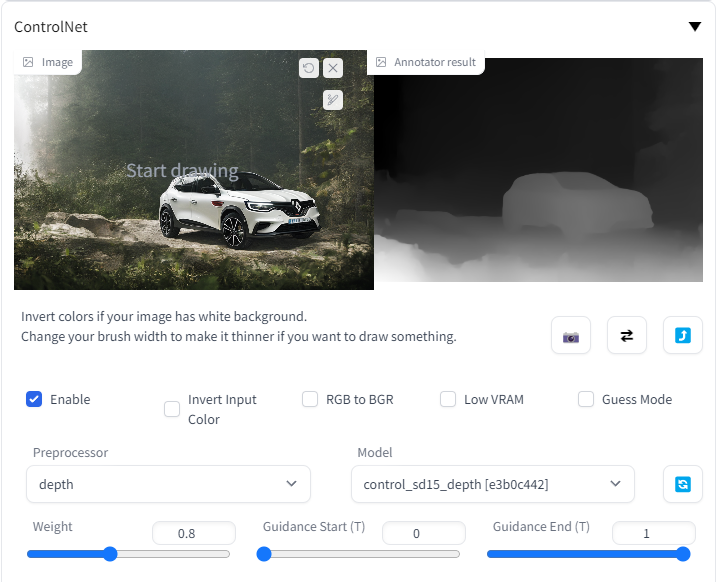
Task: Click the Guidance End value field
Action: [654, 533]
